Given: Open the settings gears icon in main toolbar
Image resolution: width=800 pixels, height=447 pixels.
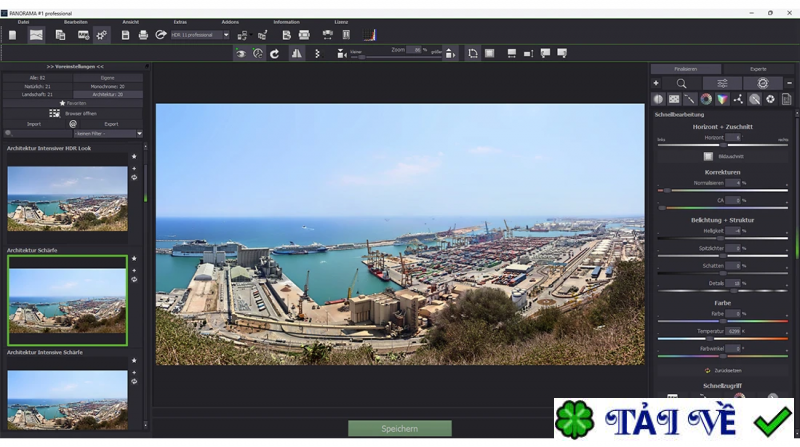Looking at the screenshot, I should (x=102, y=35).
